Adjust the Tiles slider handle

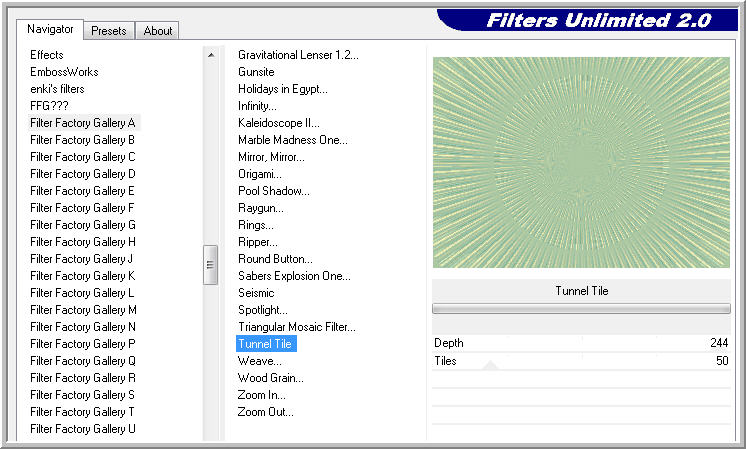click(490, 365)
